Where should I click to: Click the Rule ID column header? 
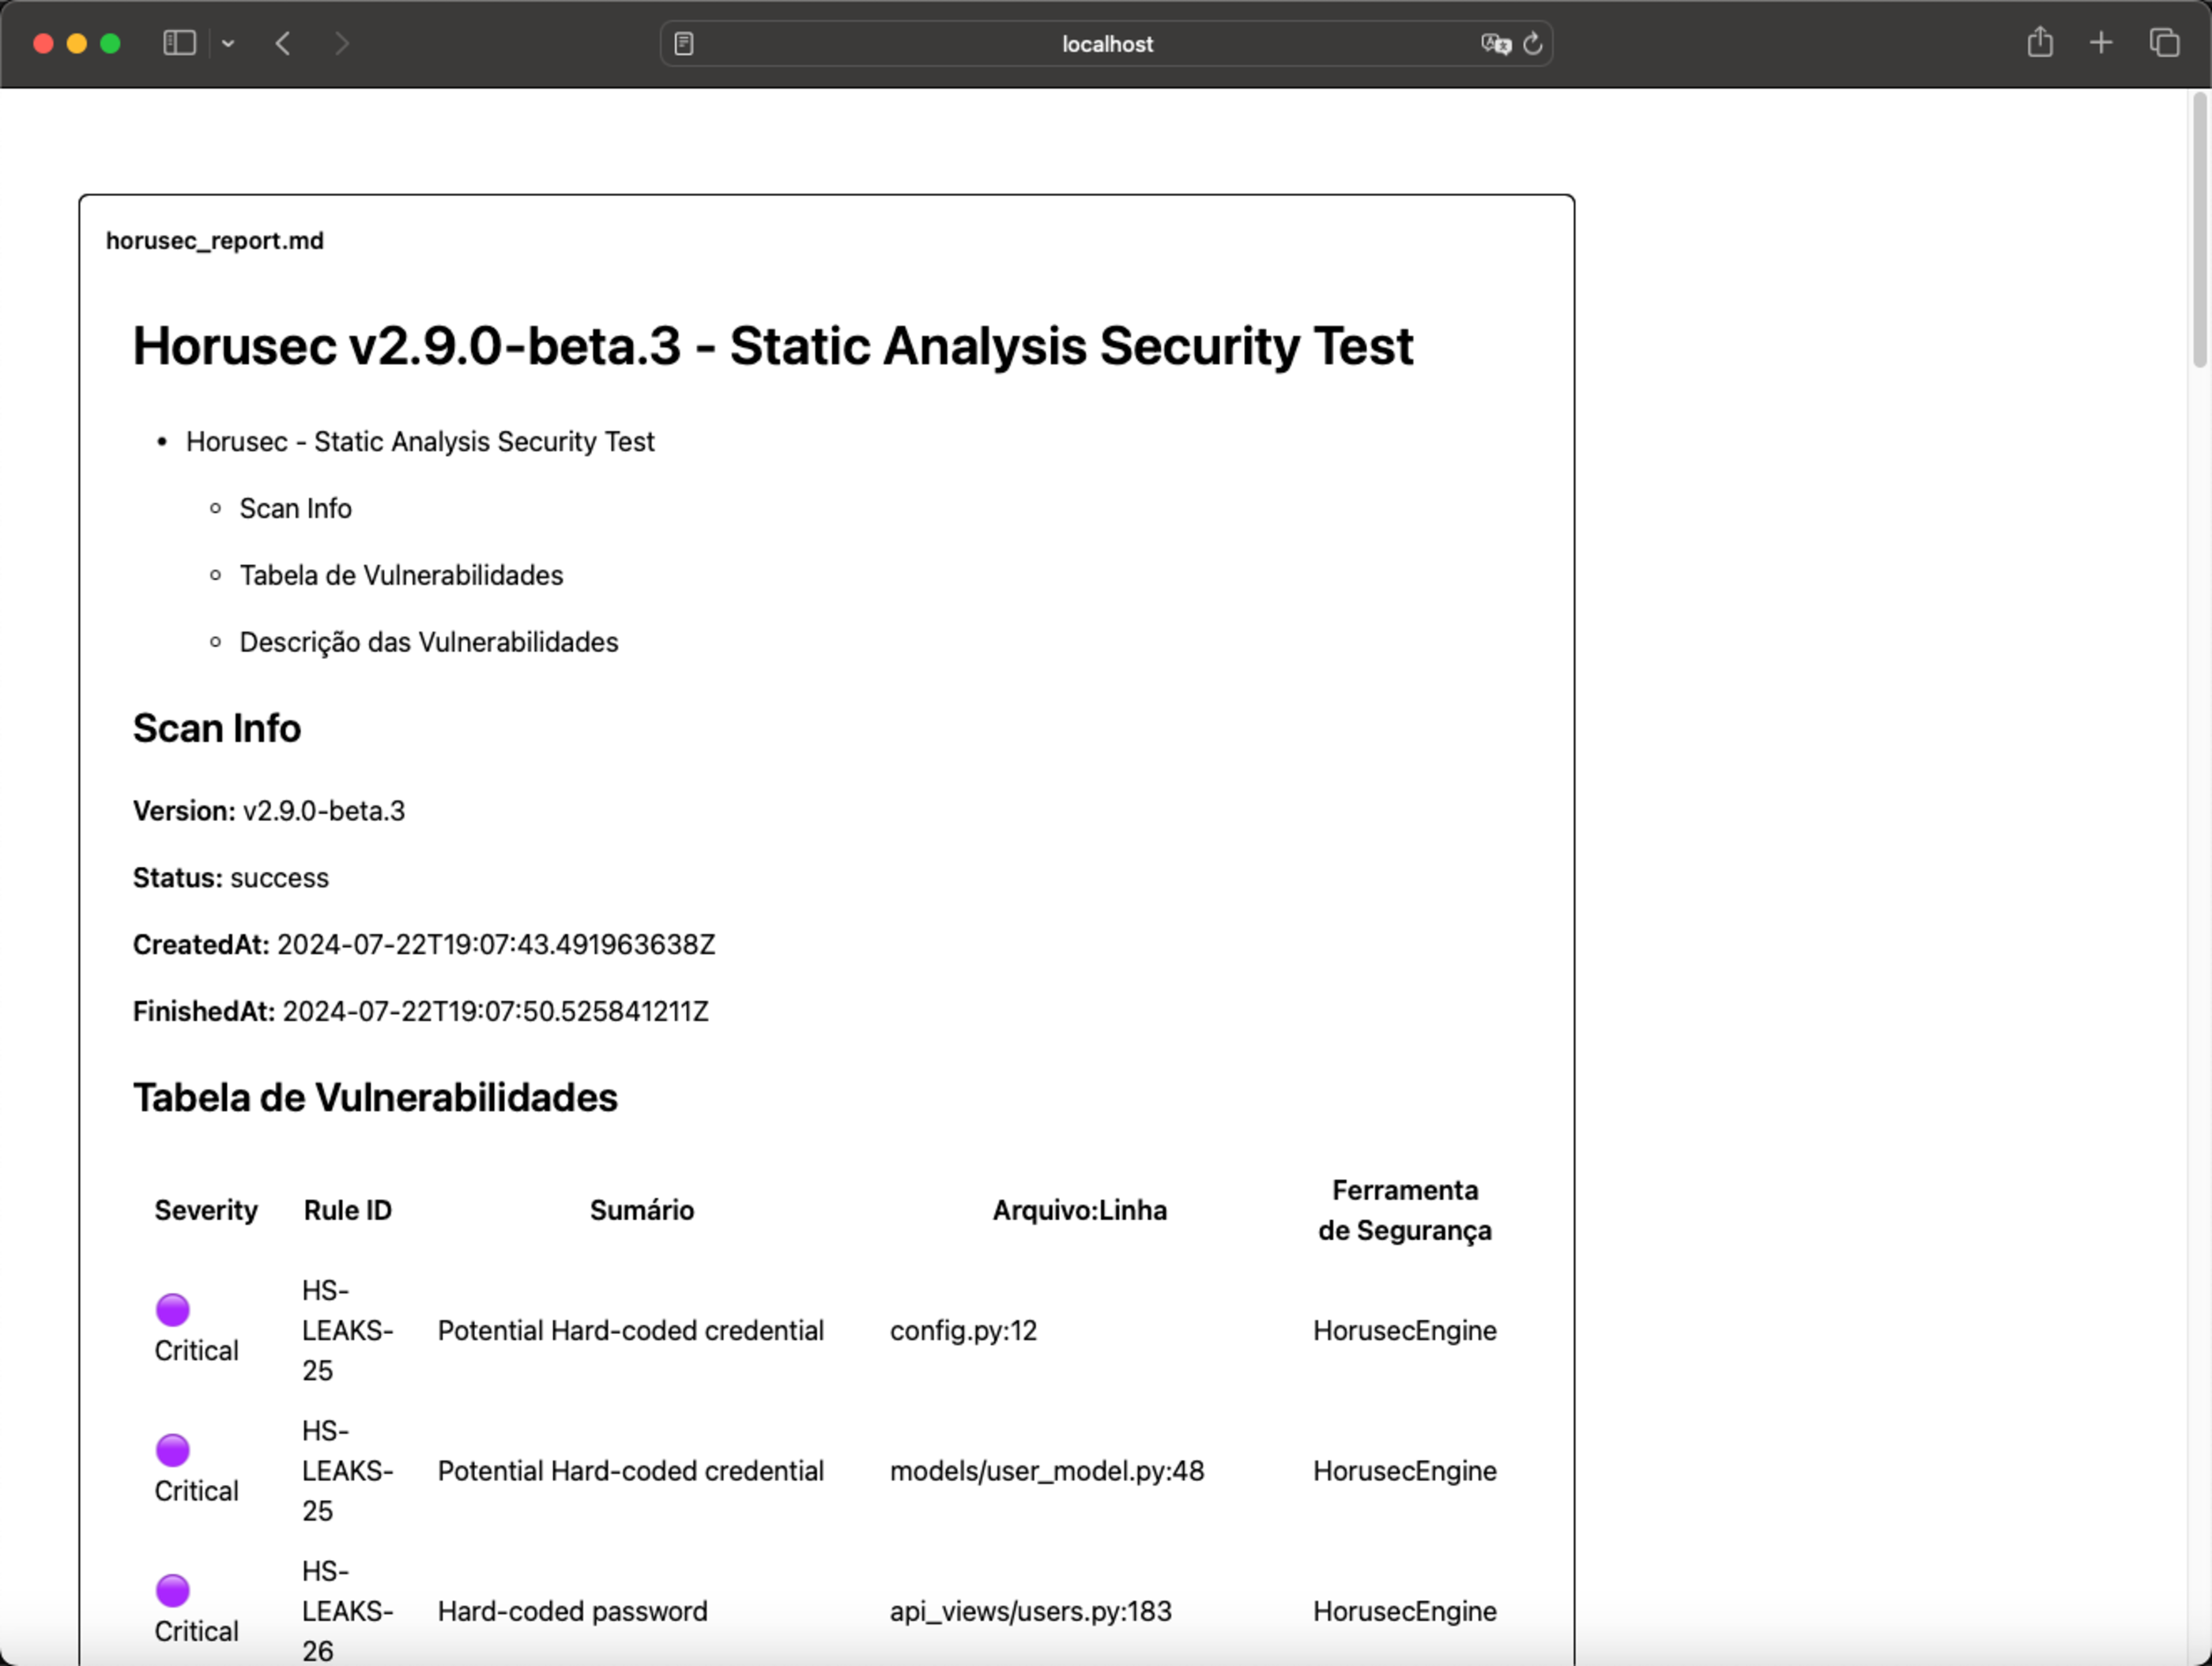(x=347, y=1210)
